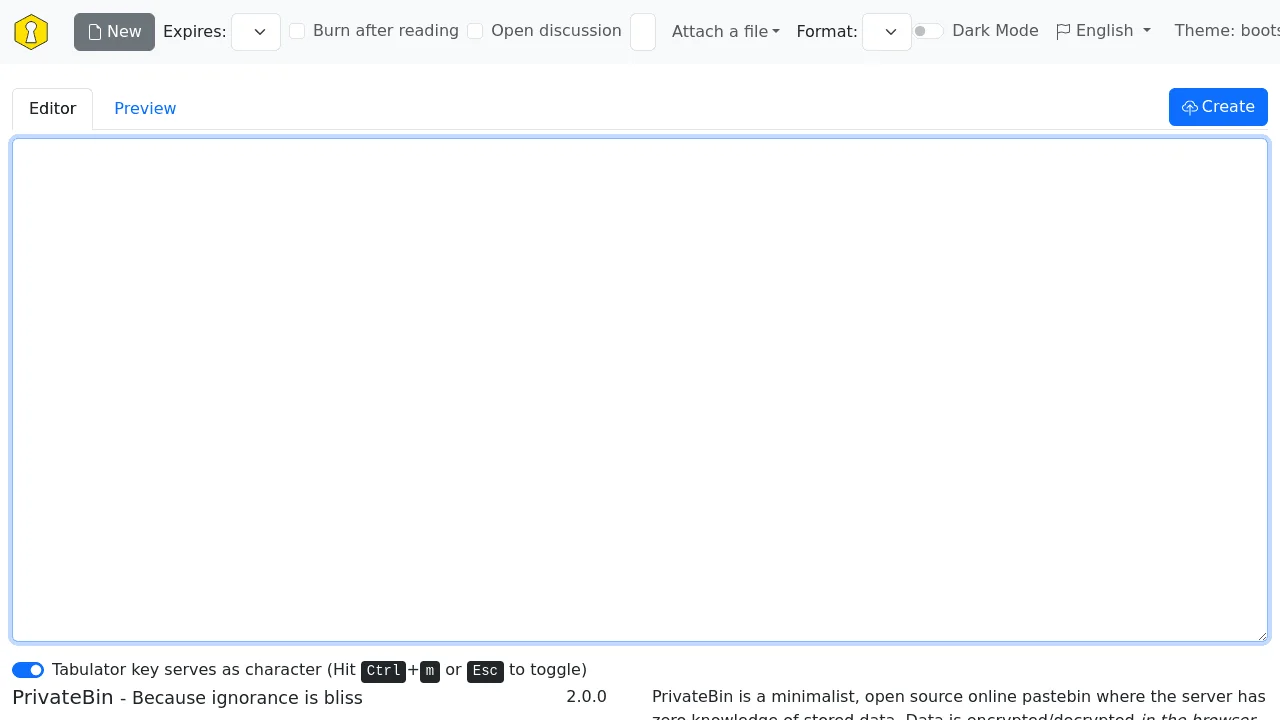Open the Attach a file menu

point(725,32)
